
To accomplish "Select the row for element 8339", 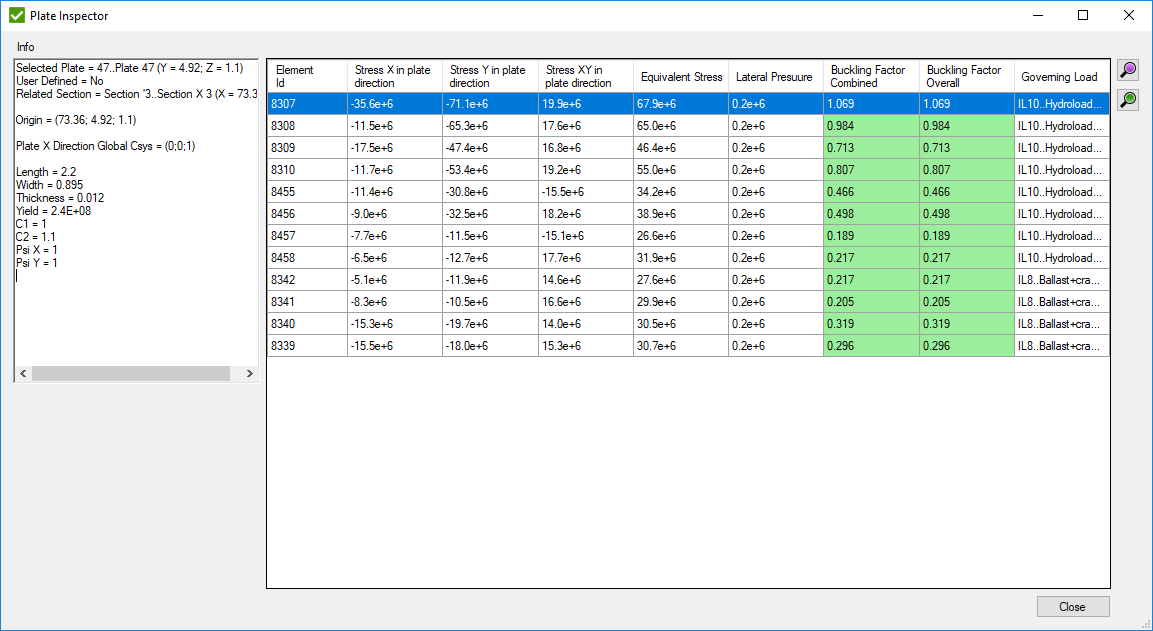I will tap(688, 346).
